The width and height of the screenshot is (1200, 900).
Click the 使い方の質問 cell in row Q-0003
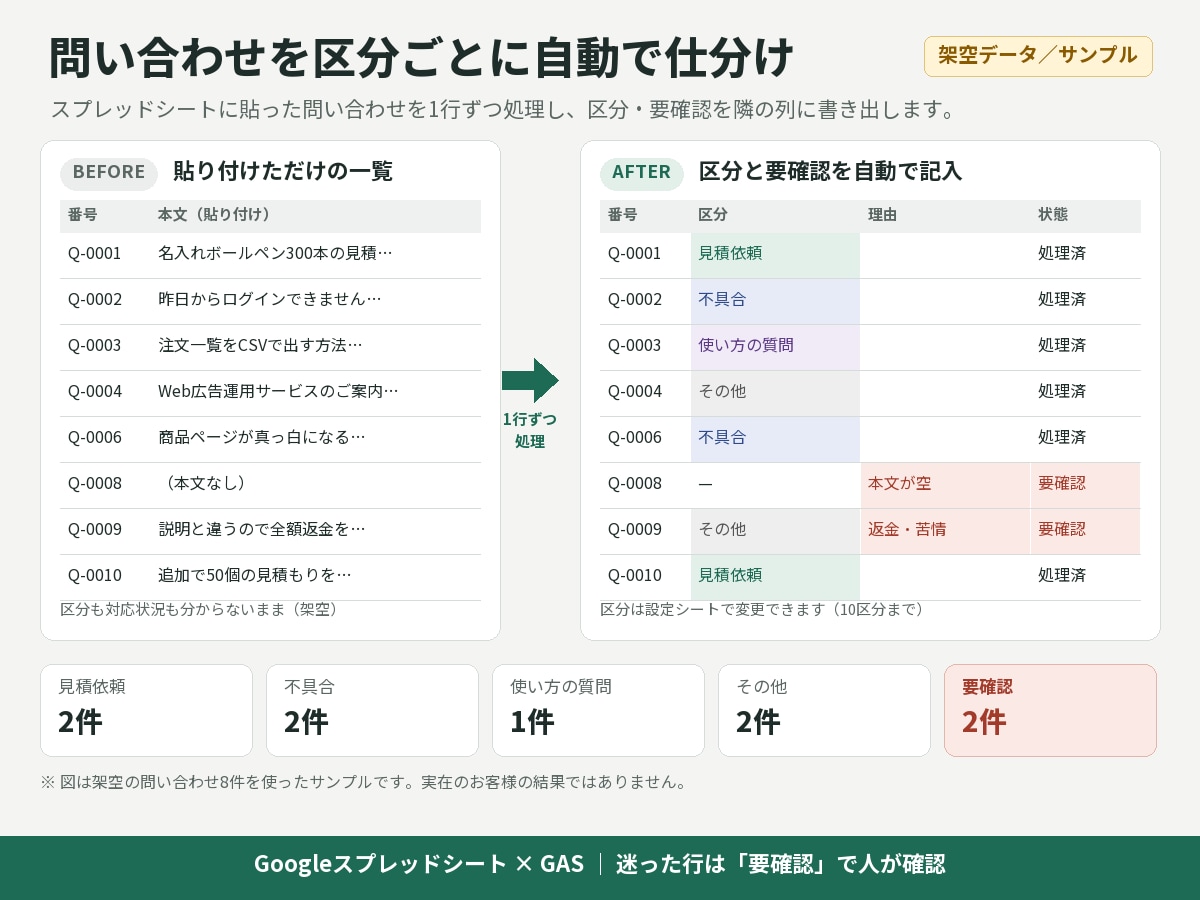click(x=775, y=347)
